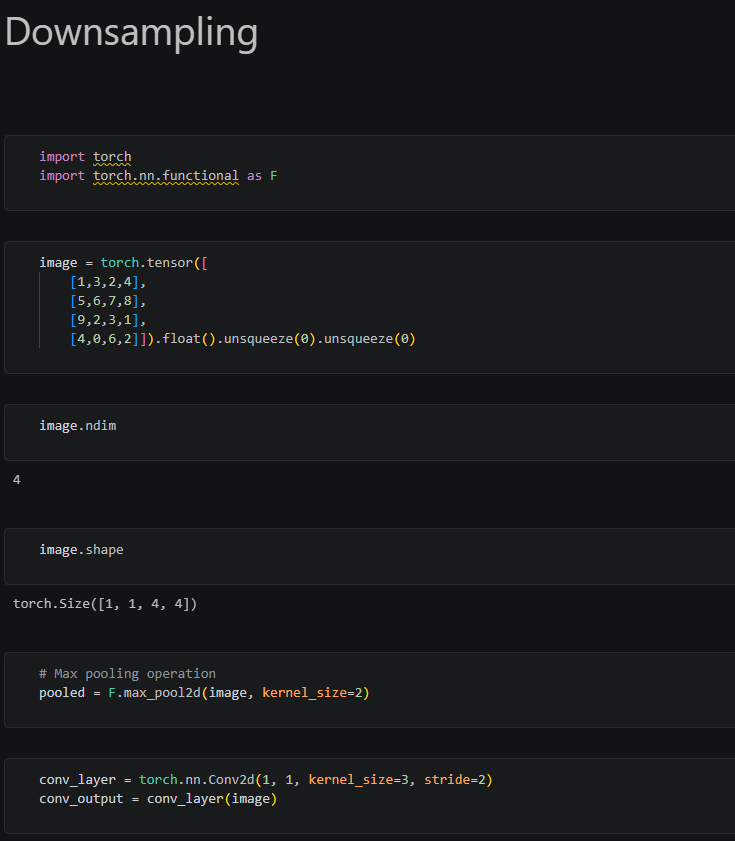
Task: Click the Downsampling heading
Action: coord(131,33)
